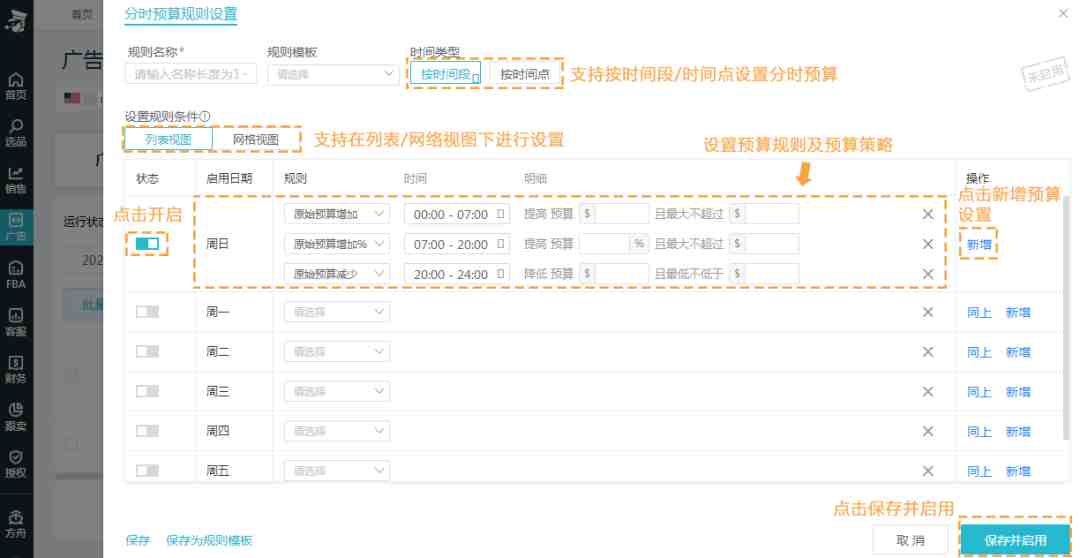The width and height of the screenshot is (1080, 558).
Task: Click 同上 link on 周三 row
Action: tap(979, 391)
